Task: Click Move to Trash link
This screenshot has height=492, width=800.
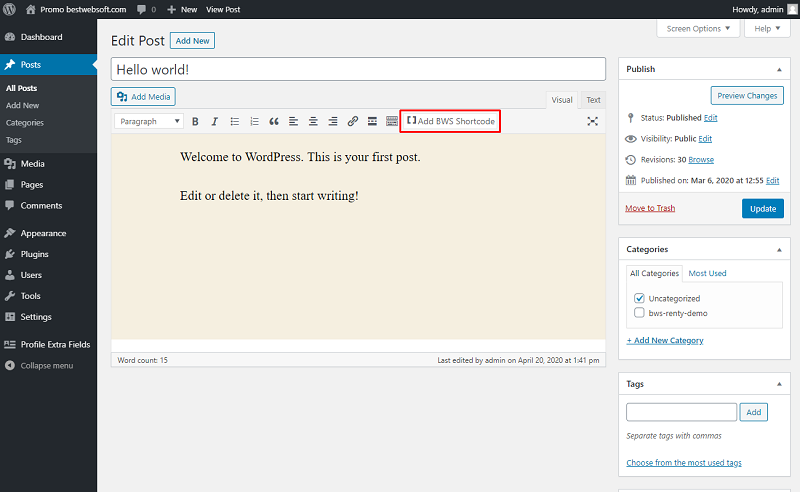Action: pyautogui.click(x=650, y=208)
